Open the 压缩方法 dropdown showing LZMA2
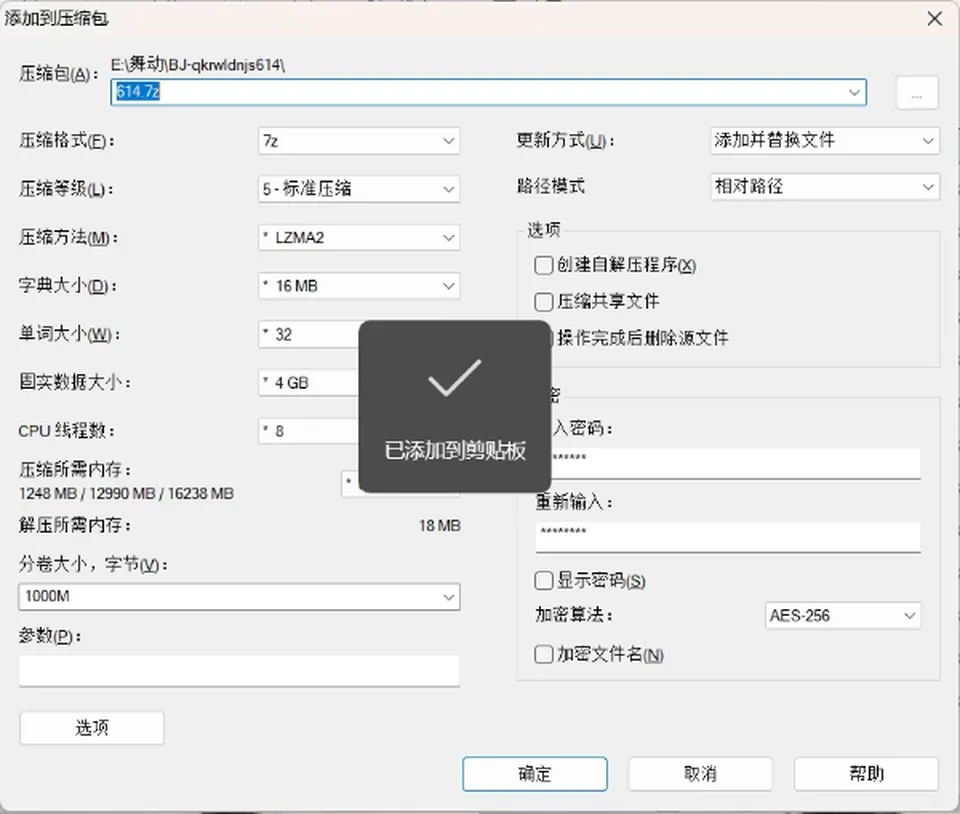The width and height of the screenshot is (960, 814). point(359,237)
